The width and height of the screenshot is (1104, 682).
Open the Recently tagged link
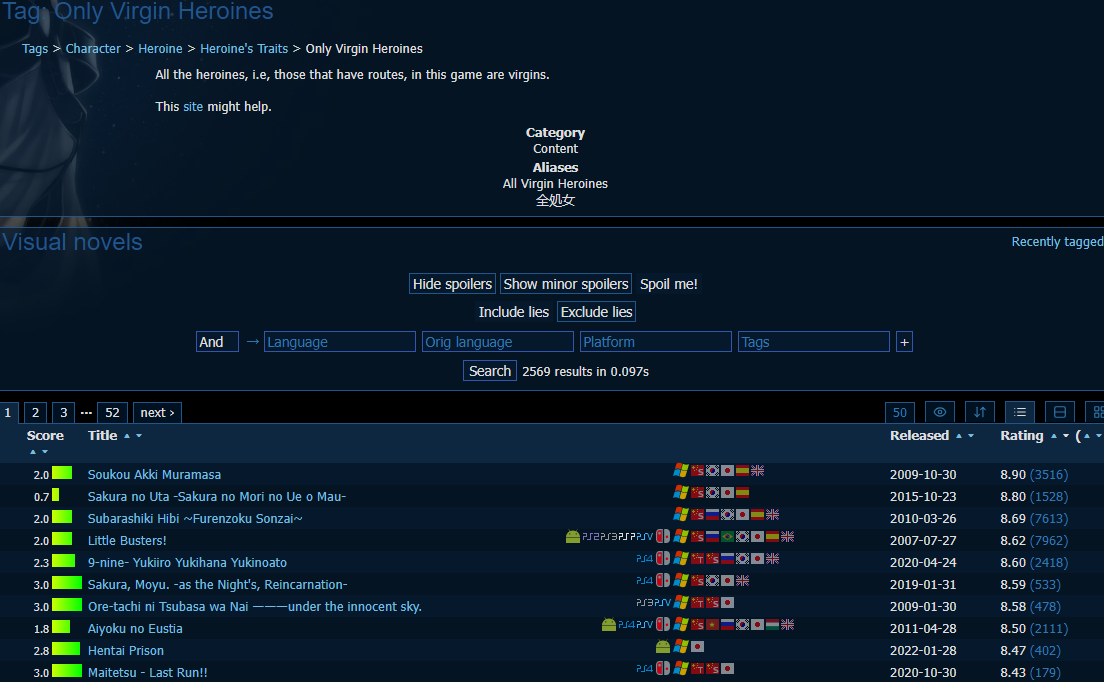[x=1058, y=241]
